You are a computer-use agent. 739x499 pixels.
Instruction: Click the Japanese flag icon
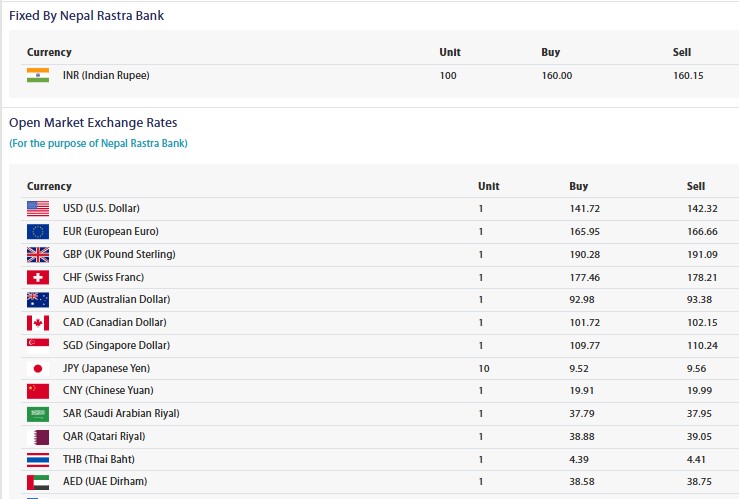[38, 368]
